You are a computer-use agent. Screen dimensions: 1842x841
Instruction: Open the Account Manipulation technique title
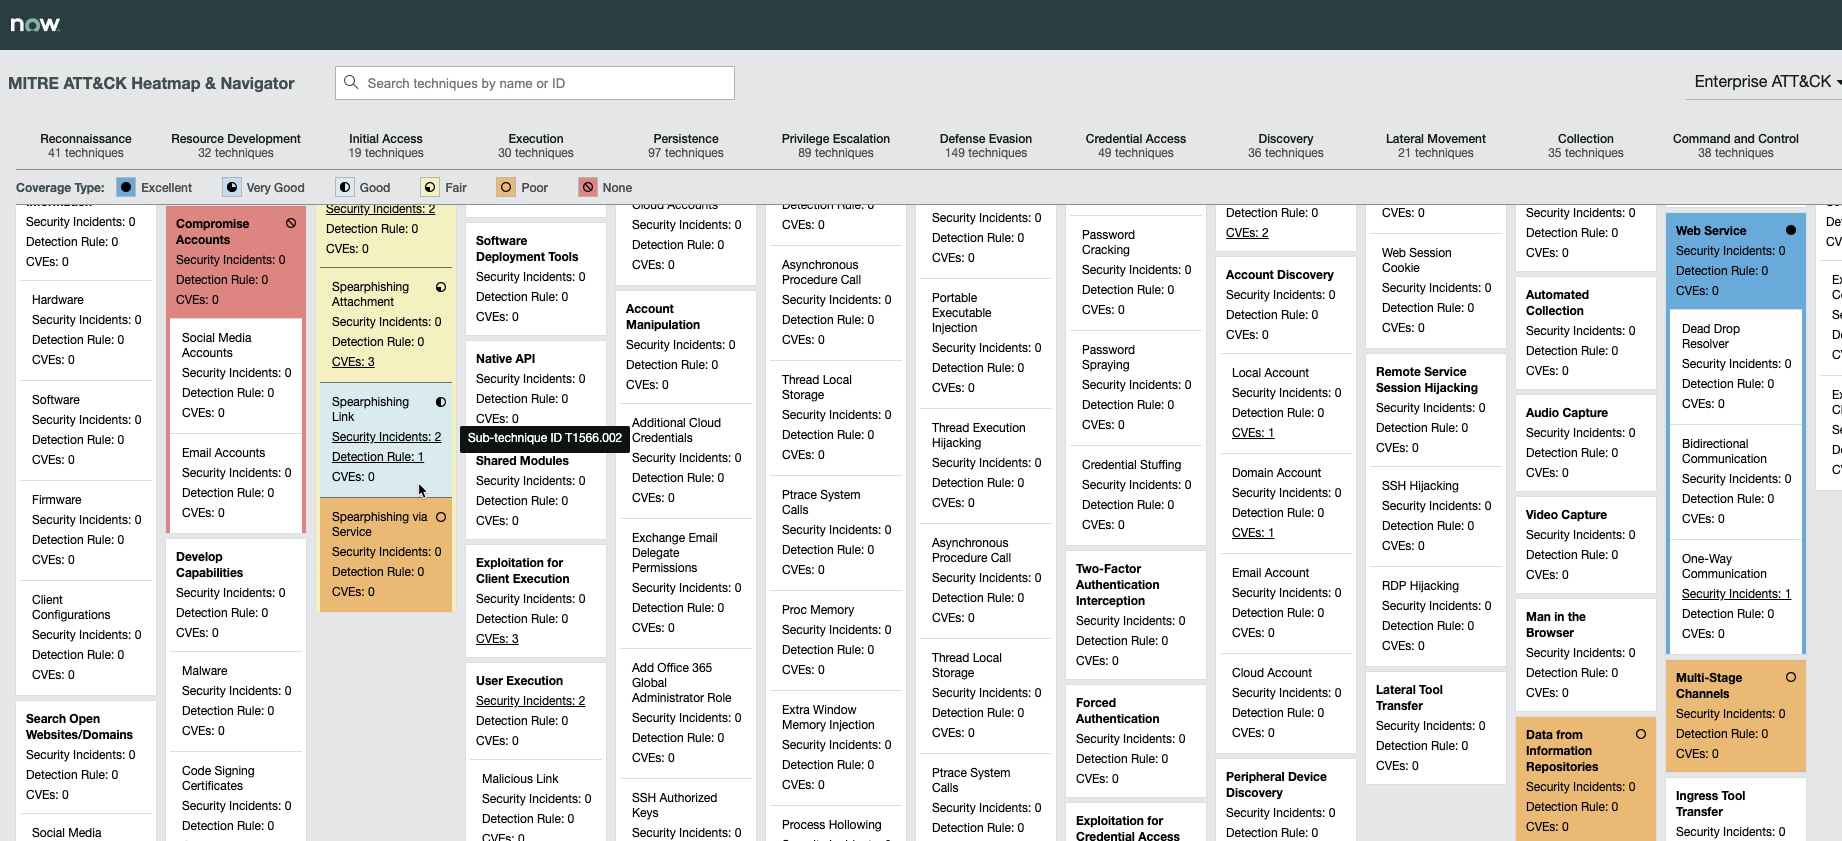point(663,317)
